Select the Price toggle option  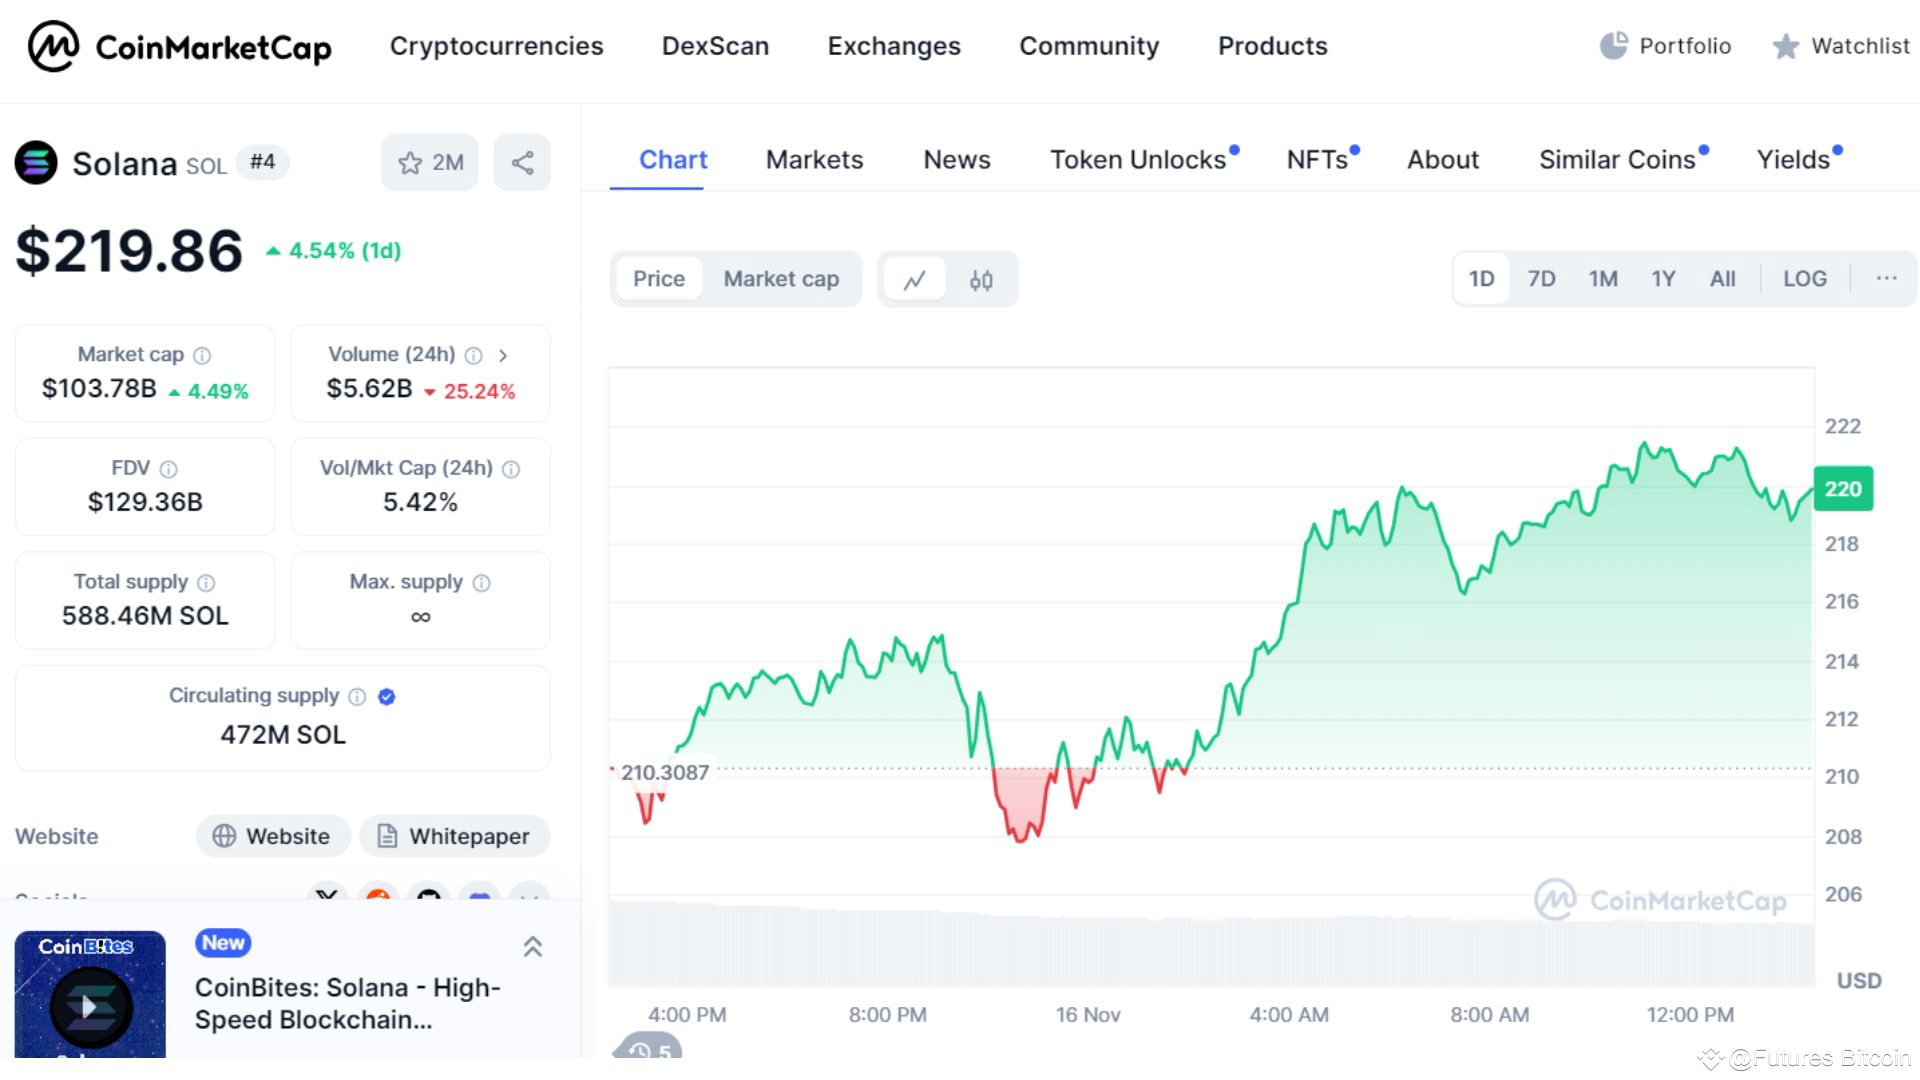tap(658, 279)
